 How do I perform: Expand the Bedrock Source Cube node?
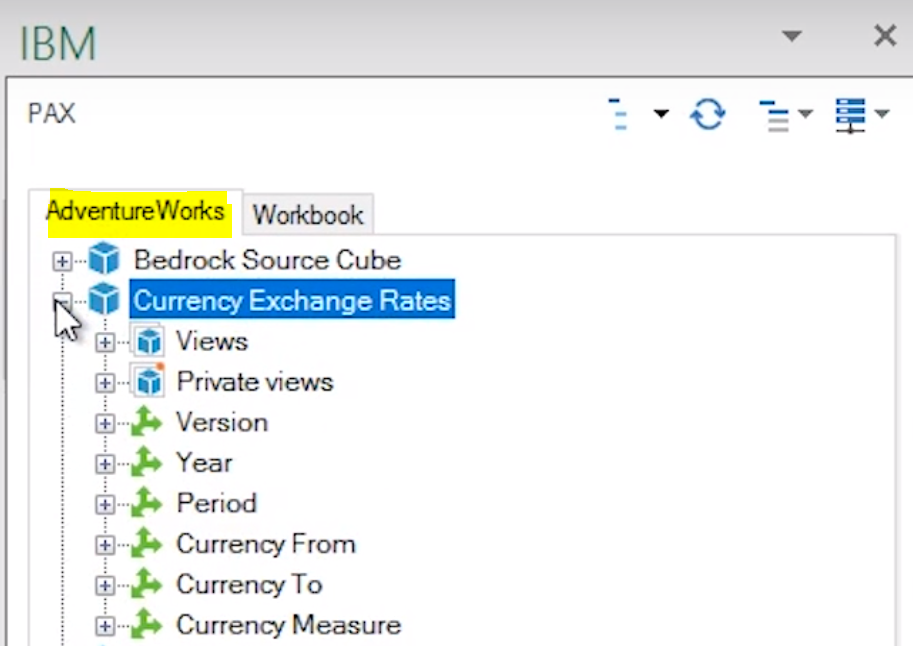pyautogui.click(x=62, y=261)
